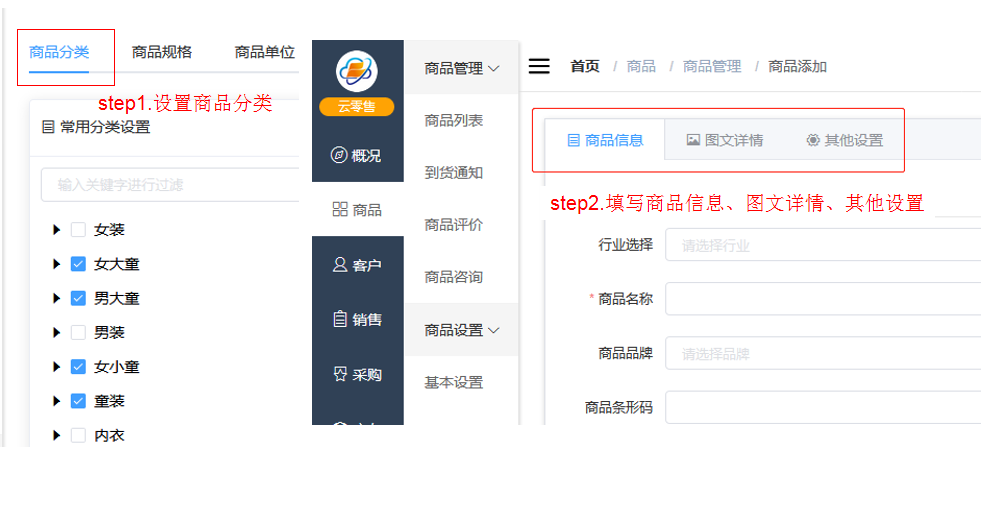
Task: Click the 男装 tree label
Action: (x=109, y=332)
